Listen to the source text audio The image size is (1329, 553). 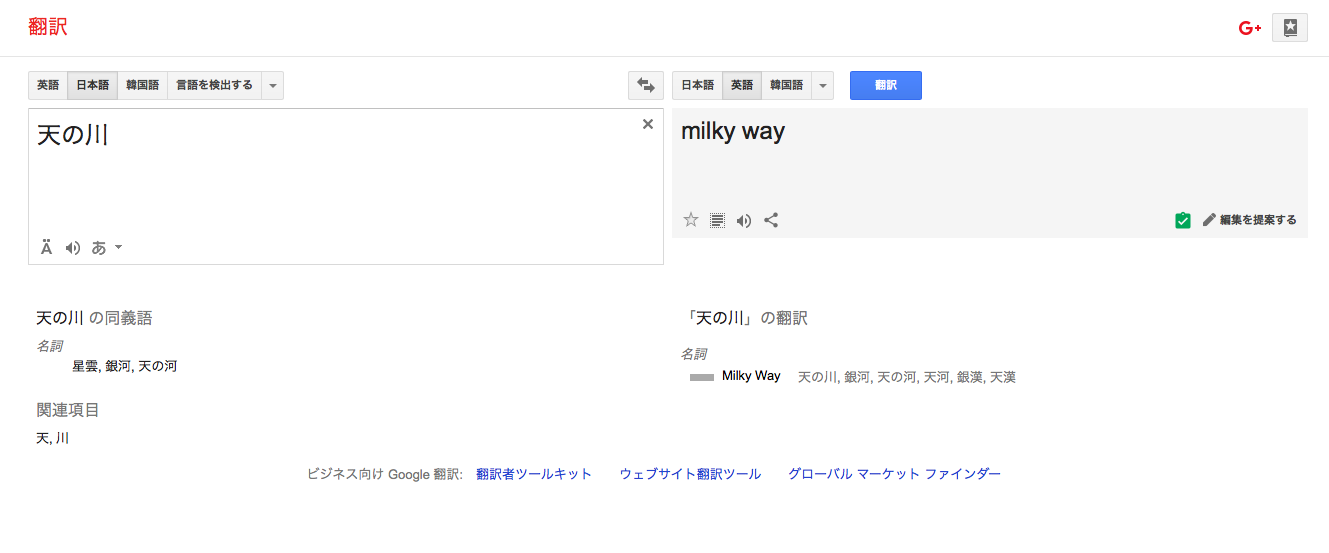click(73, 248)
